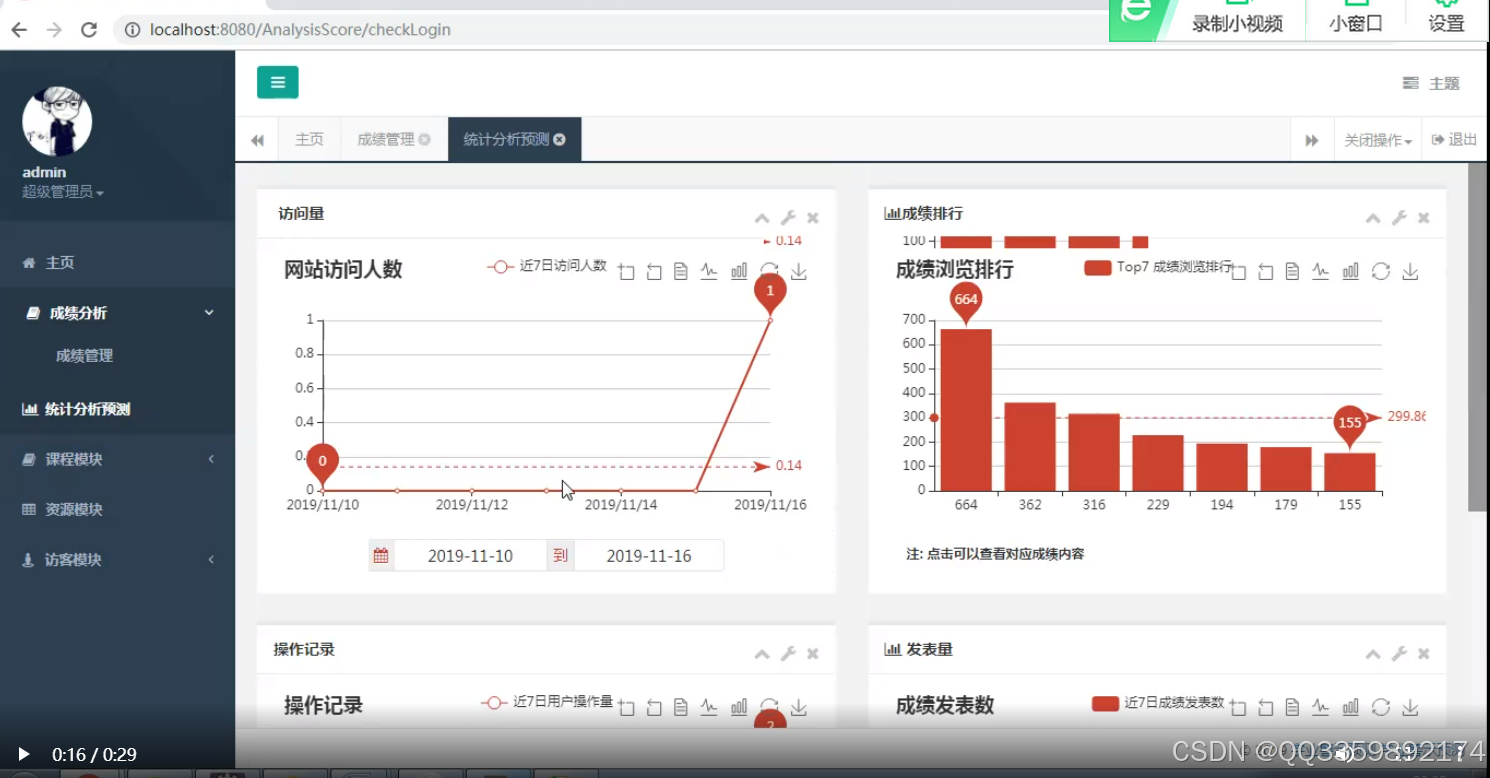This screenshot has height=778, width=1490.
Task: Click the page vertical scrollbar
Action: coord(1477,338)
